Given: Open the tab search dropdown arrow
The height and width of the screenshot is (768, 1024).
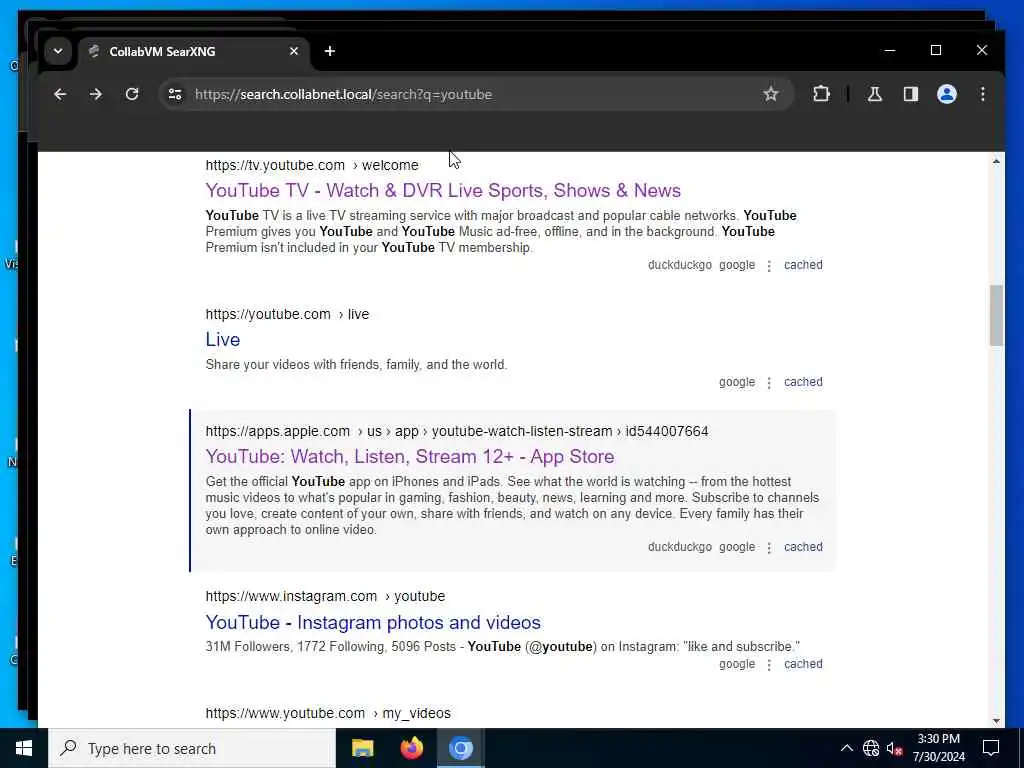Looking at the screenshot, I should point(58,51).
